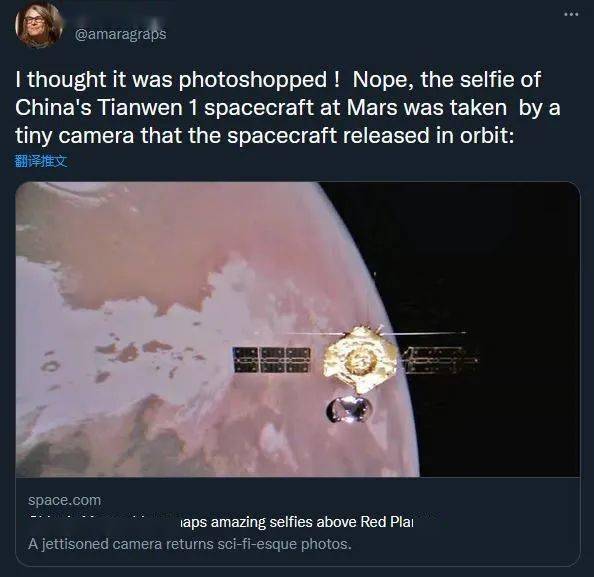
Task: Click the empty area right of the card description
Action: 465,544
